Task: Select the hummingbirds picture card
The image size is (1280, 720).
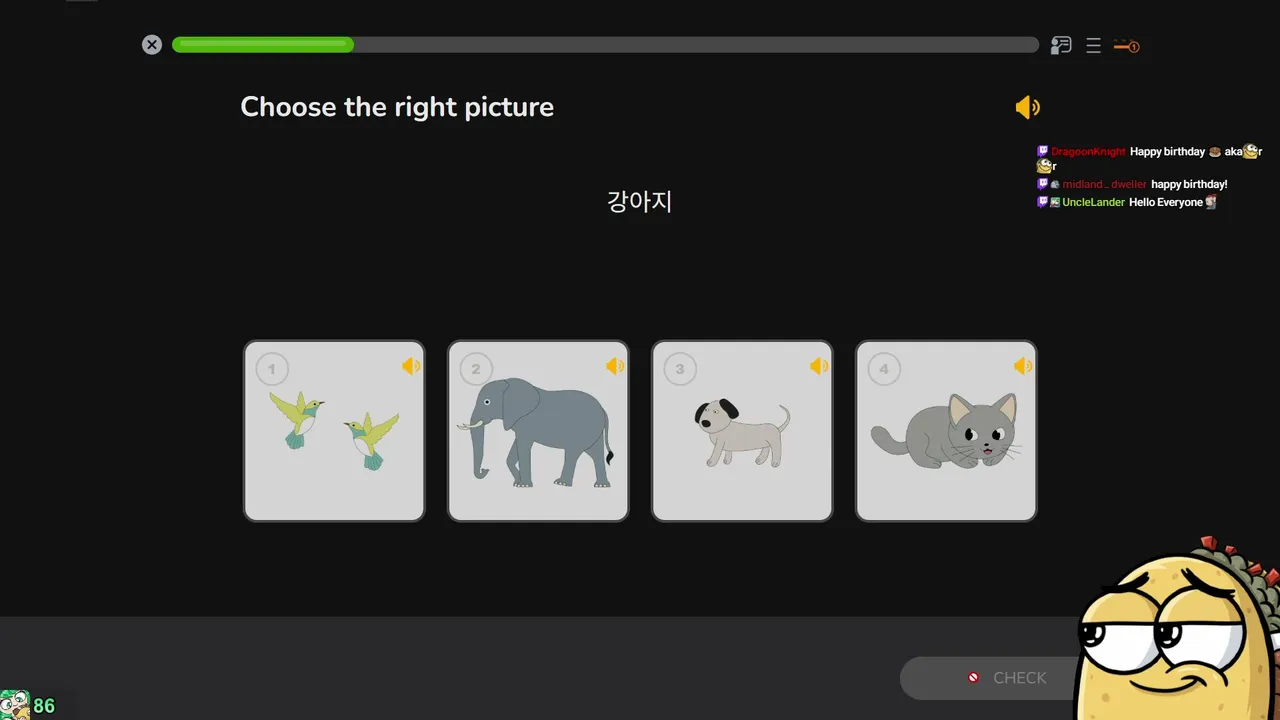Action: tap(334, 431)
